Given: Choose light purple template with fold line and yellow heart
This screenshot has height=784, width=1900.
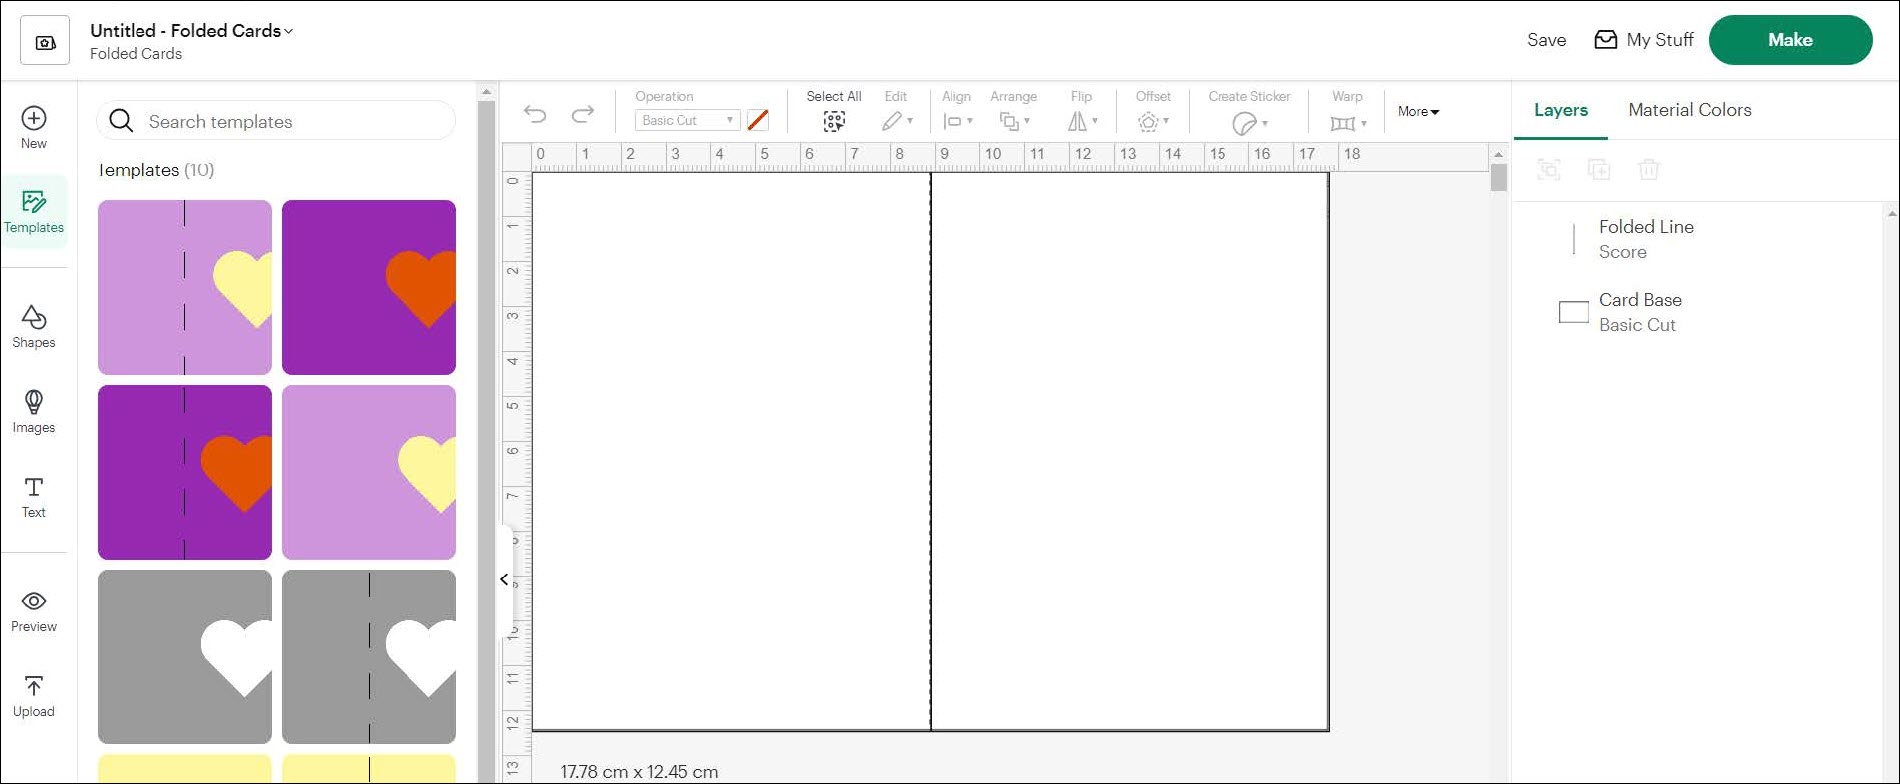Looking at the screenshot, I should [x=185, y=287].
